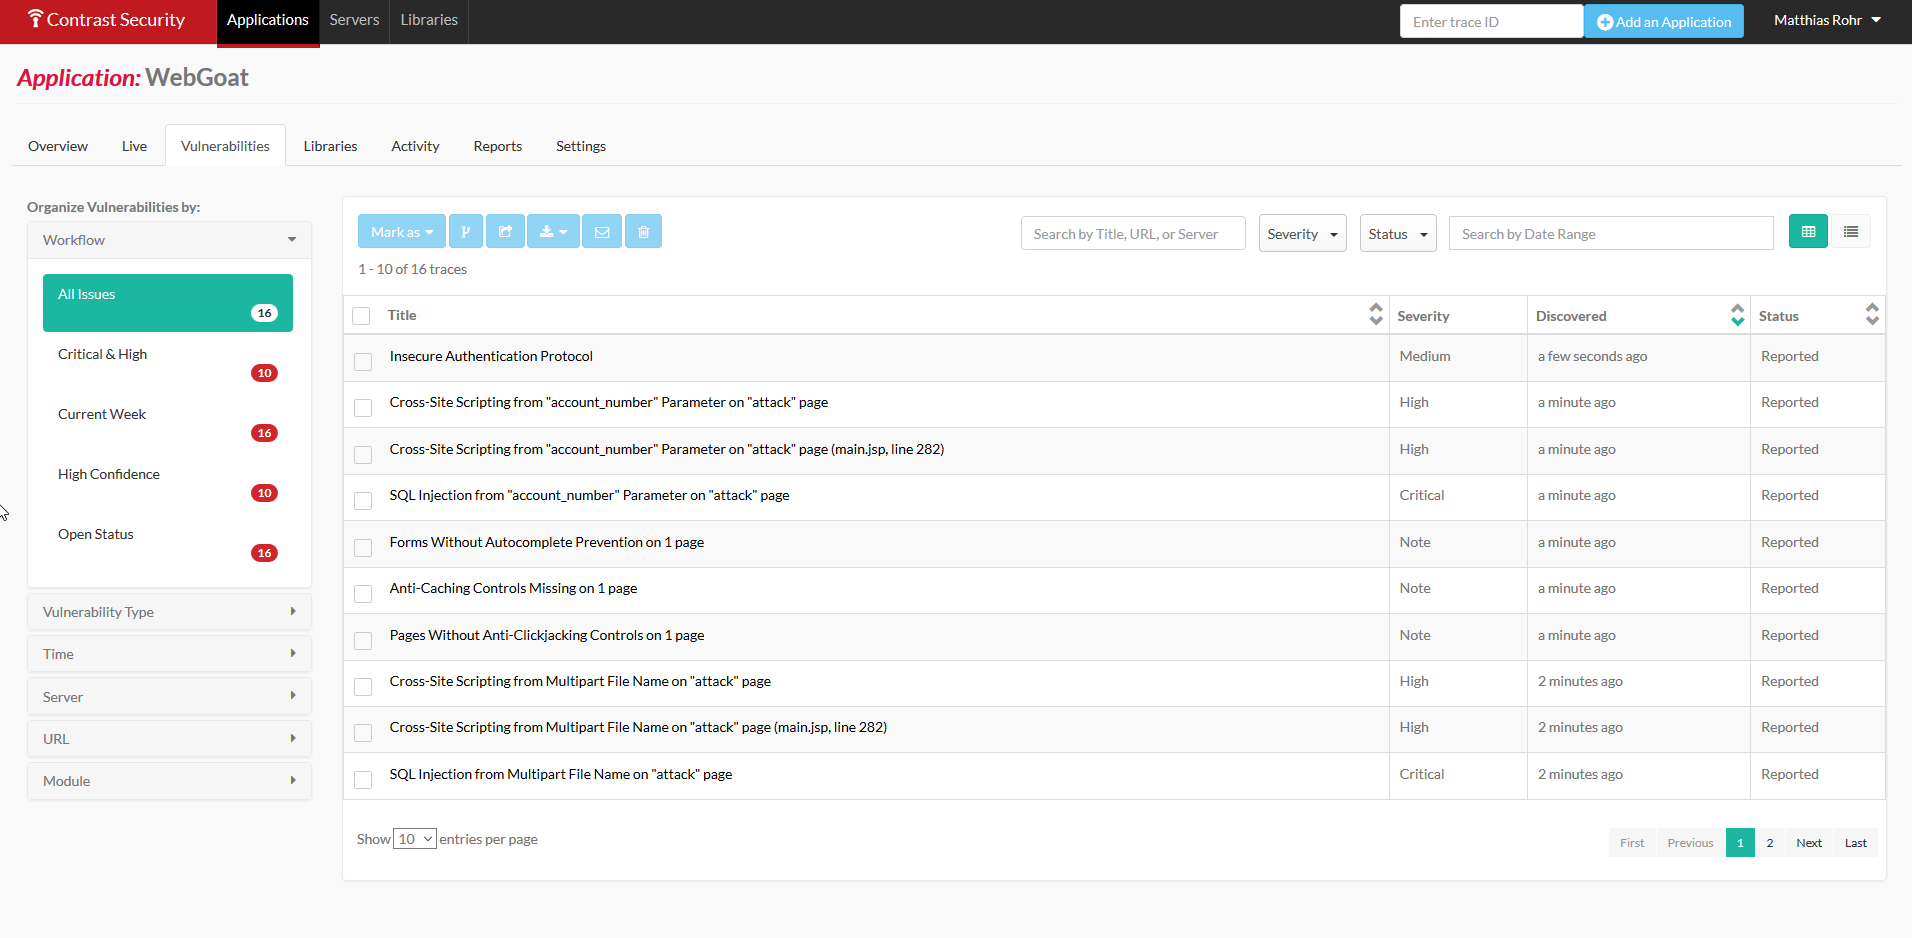The image size is (1912, 938).
Task: Expand the Time section
Action: 169,654
